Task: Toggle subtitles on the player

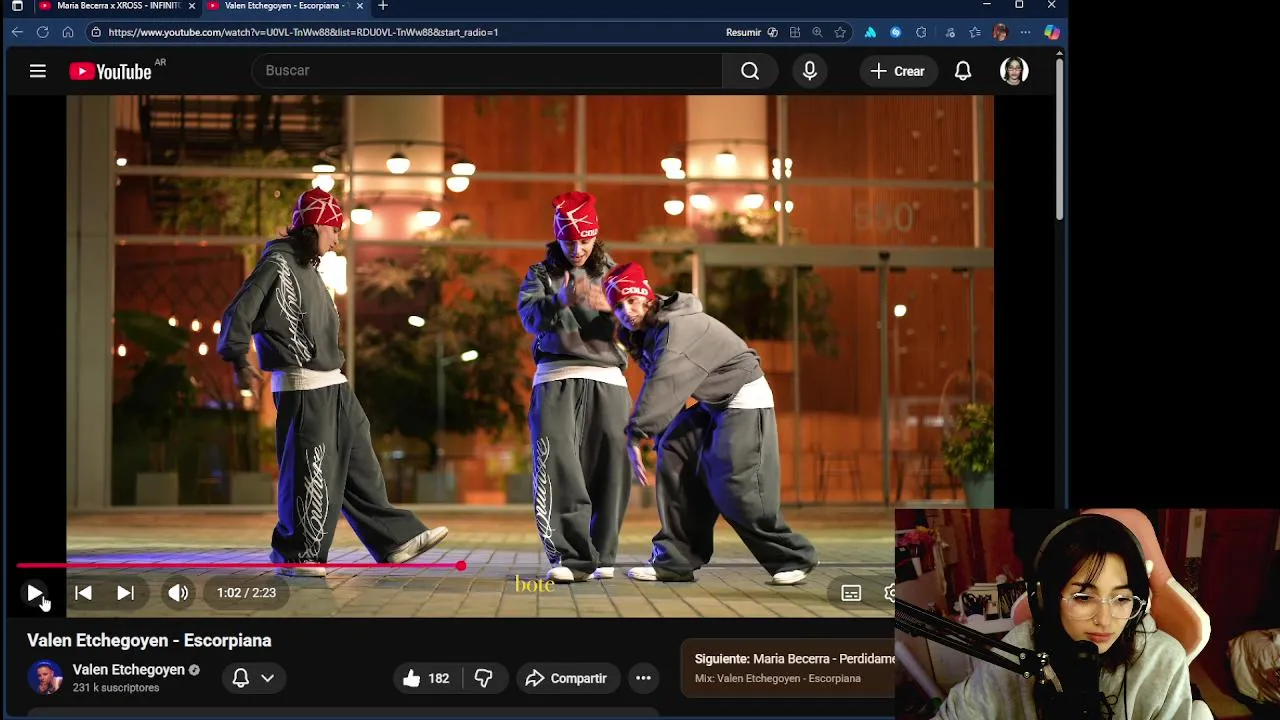Action: coord(851,593)
